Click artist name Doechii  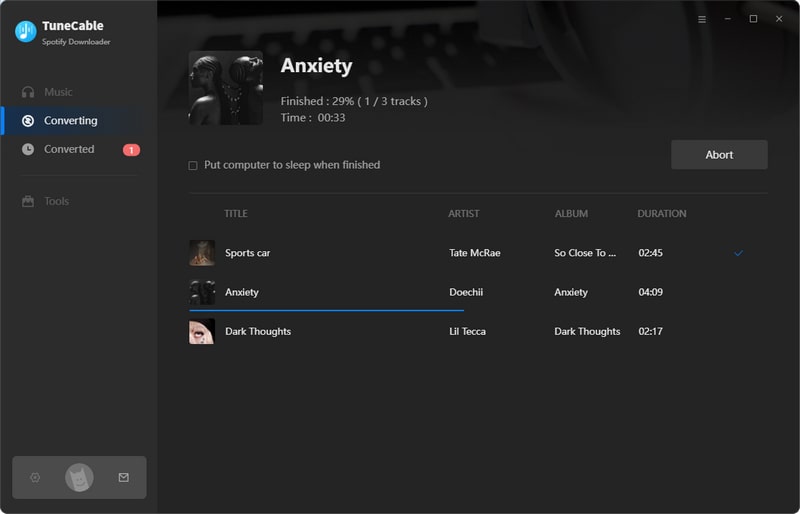[466, 292]
